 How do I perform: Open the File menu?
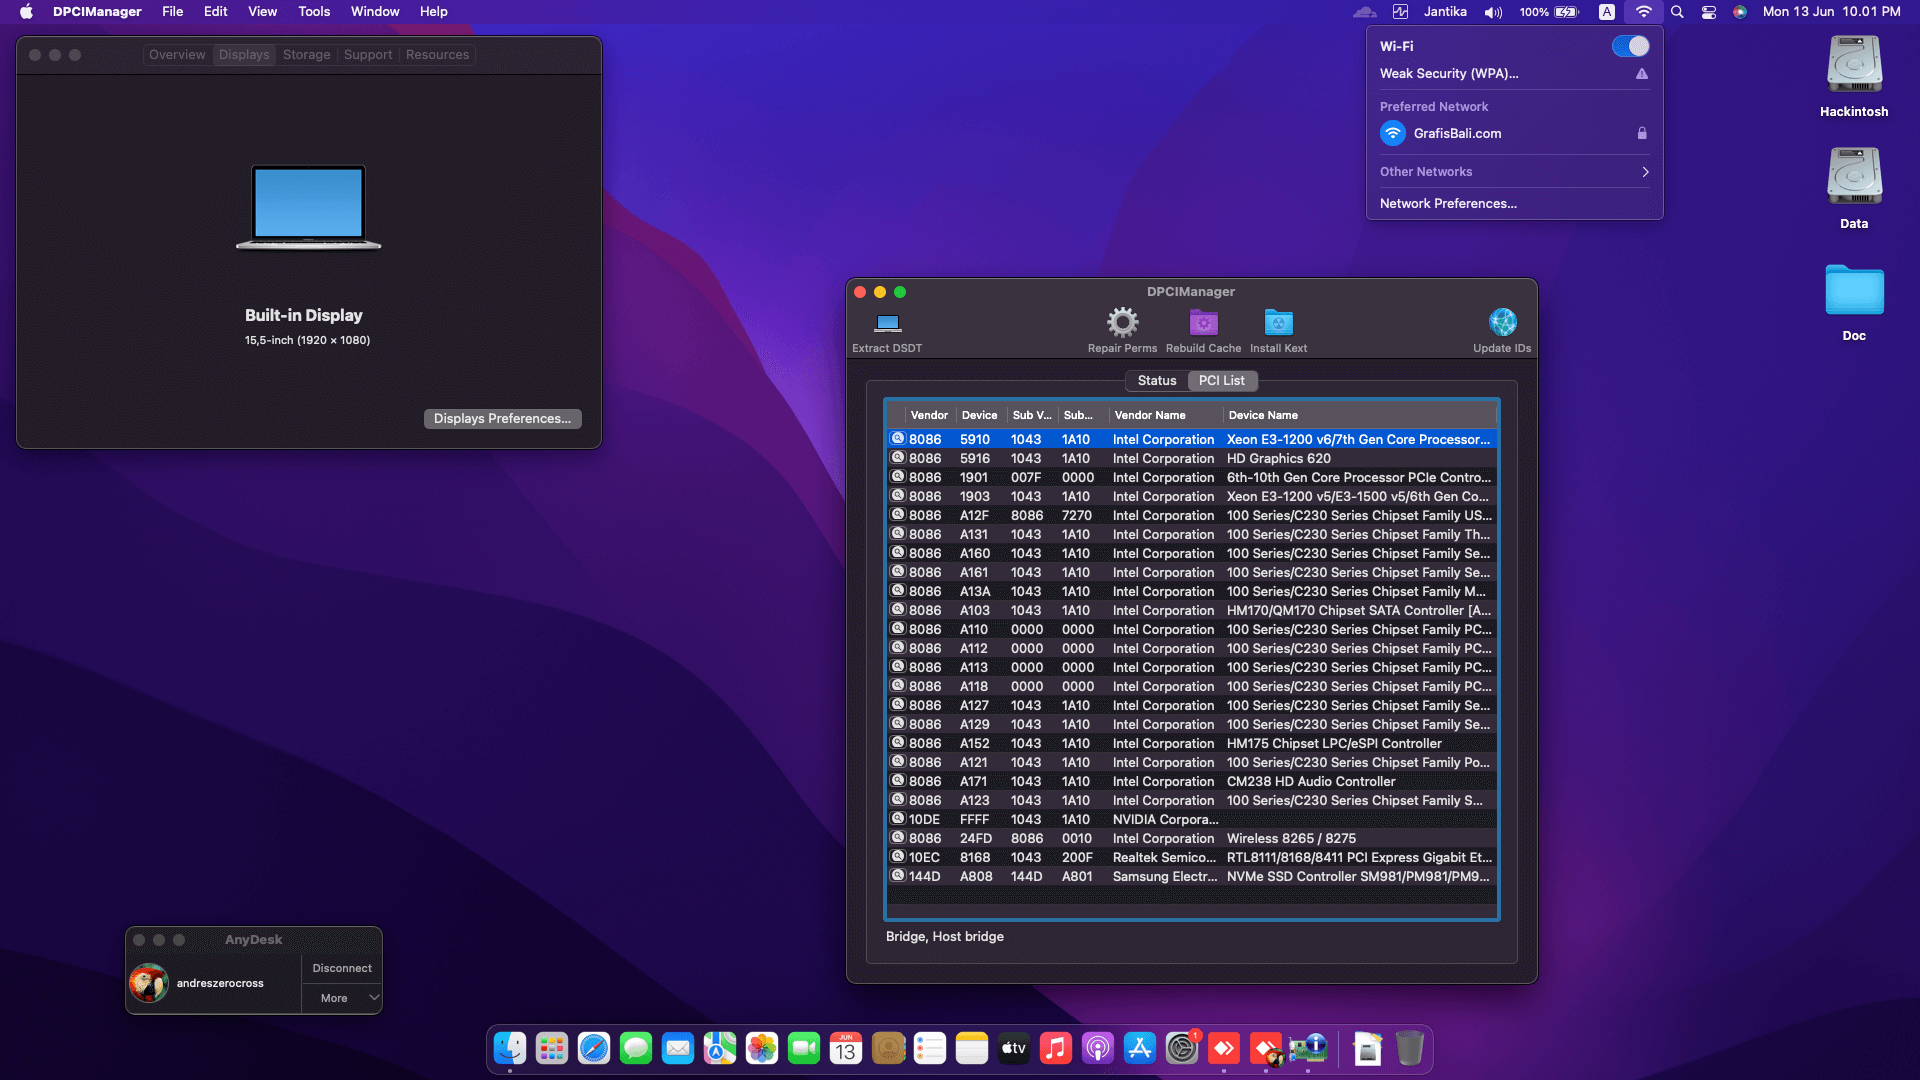point(173,12)
